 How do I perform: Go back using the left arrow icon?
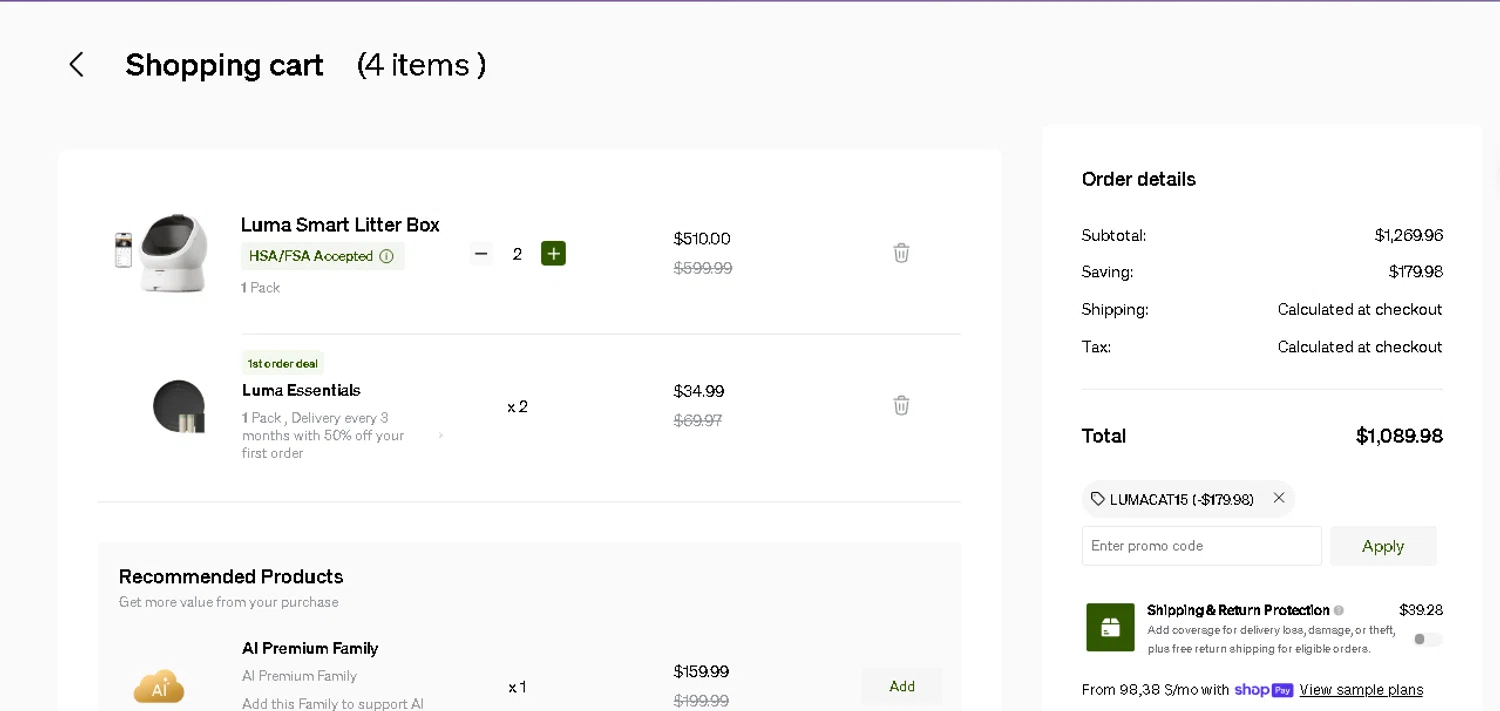(x=76, y=65)
